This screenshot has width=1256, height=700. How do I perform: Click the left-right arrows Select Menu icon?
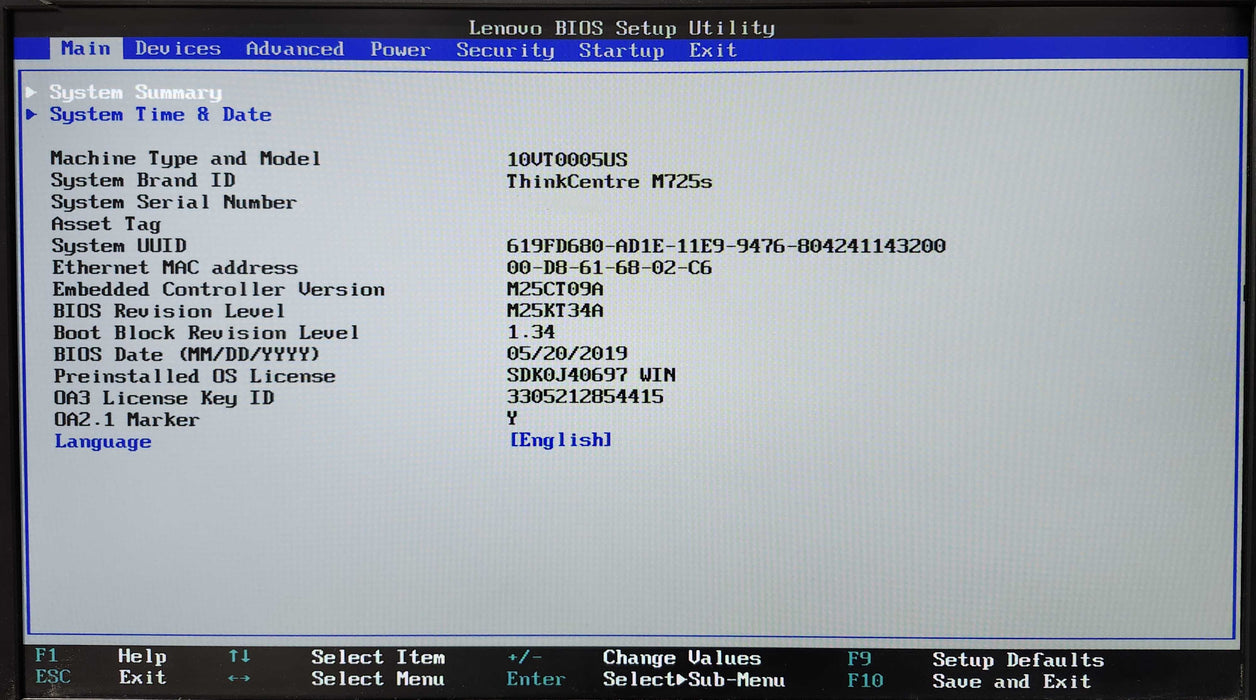coord(239,678)
